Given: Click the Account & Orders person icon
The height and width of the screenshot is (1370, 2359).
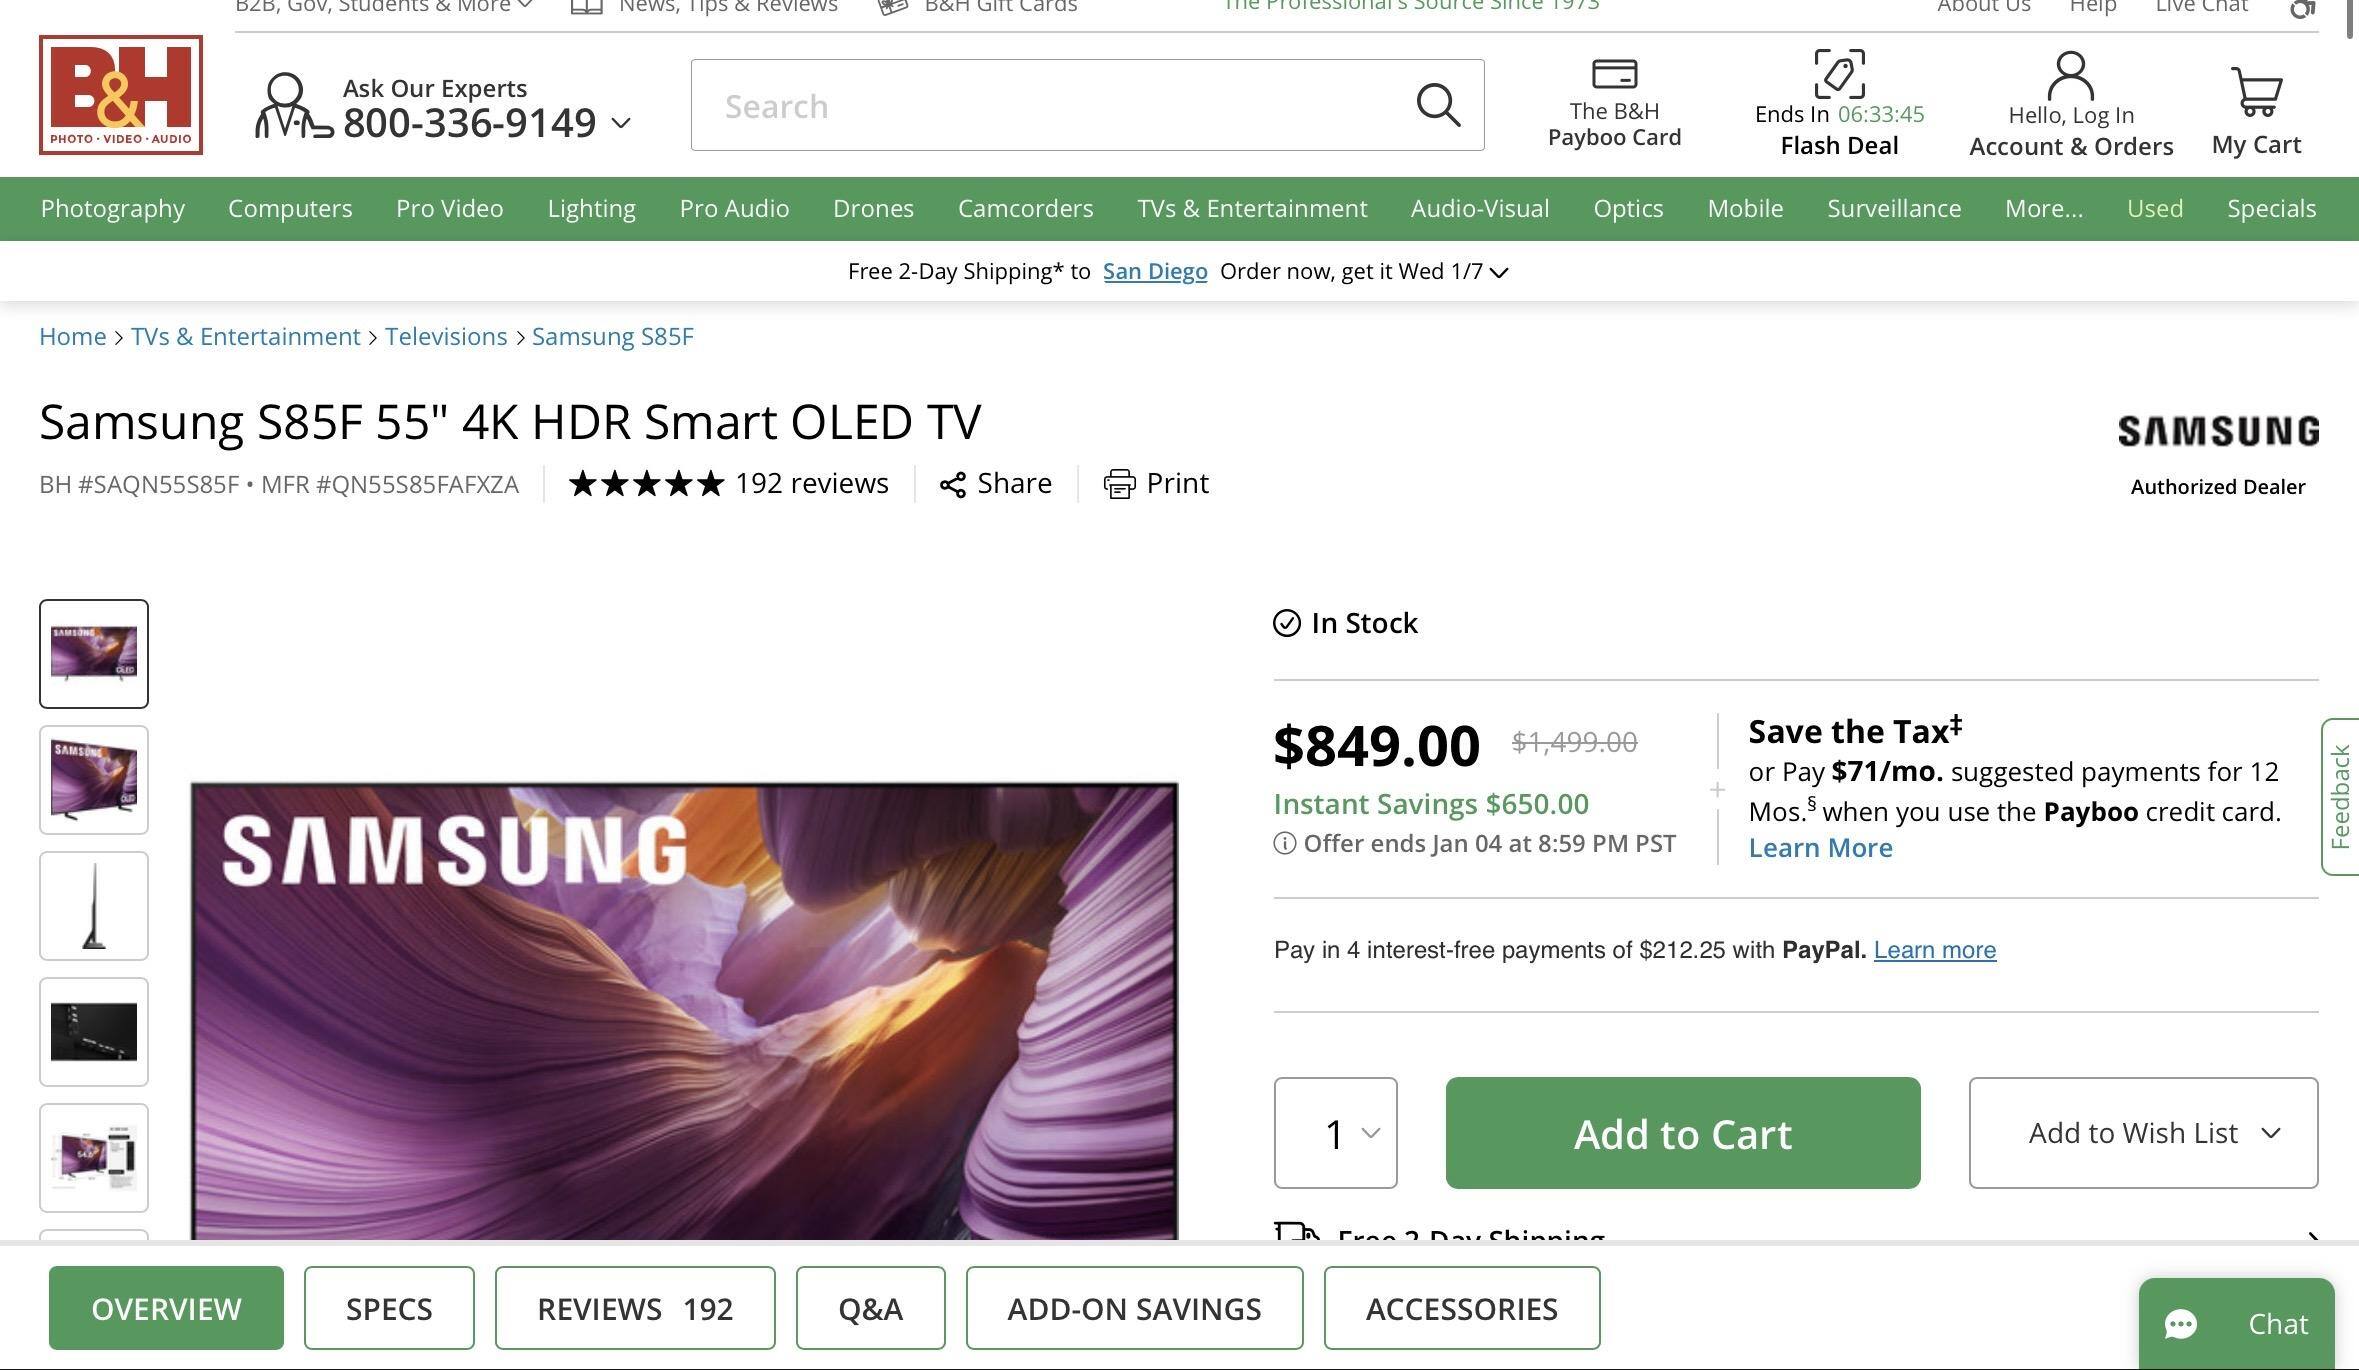Looking at the screenshot, I should pyautogui.click(x=2070, y=76).
